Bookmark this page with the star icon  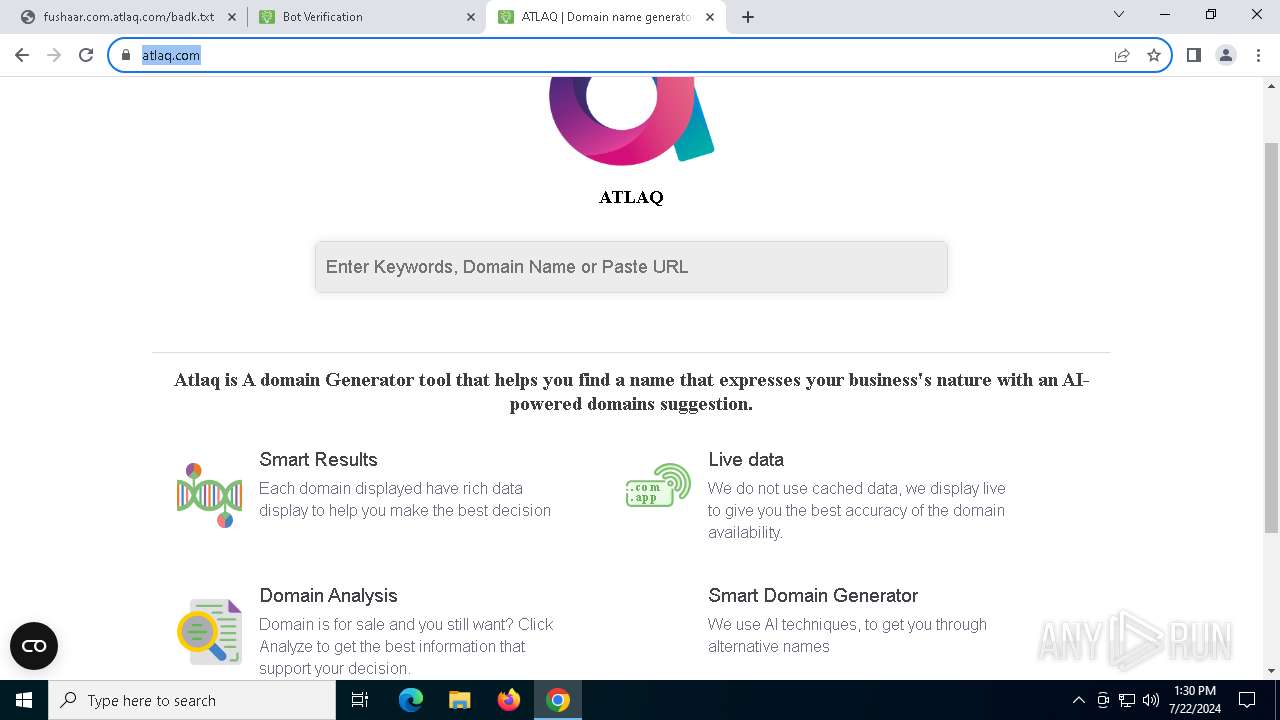(1154, 55)
